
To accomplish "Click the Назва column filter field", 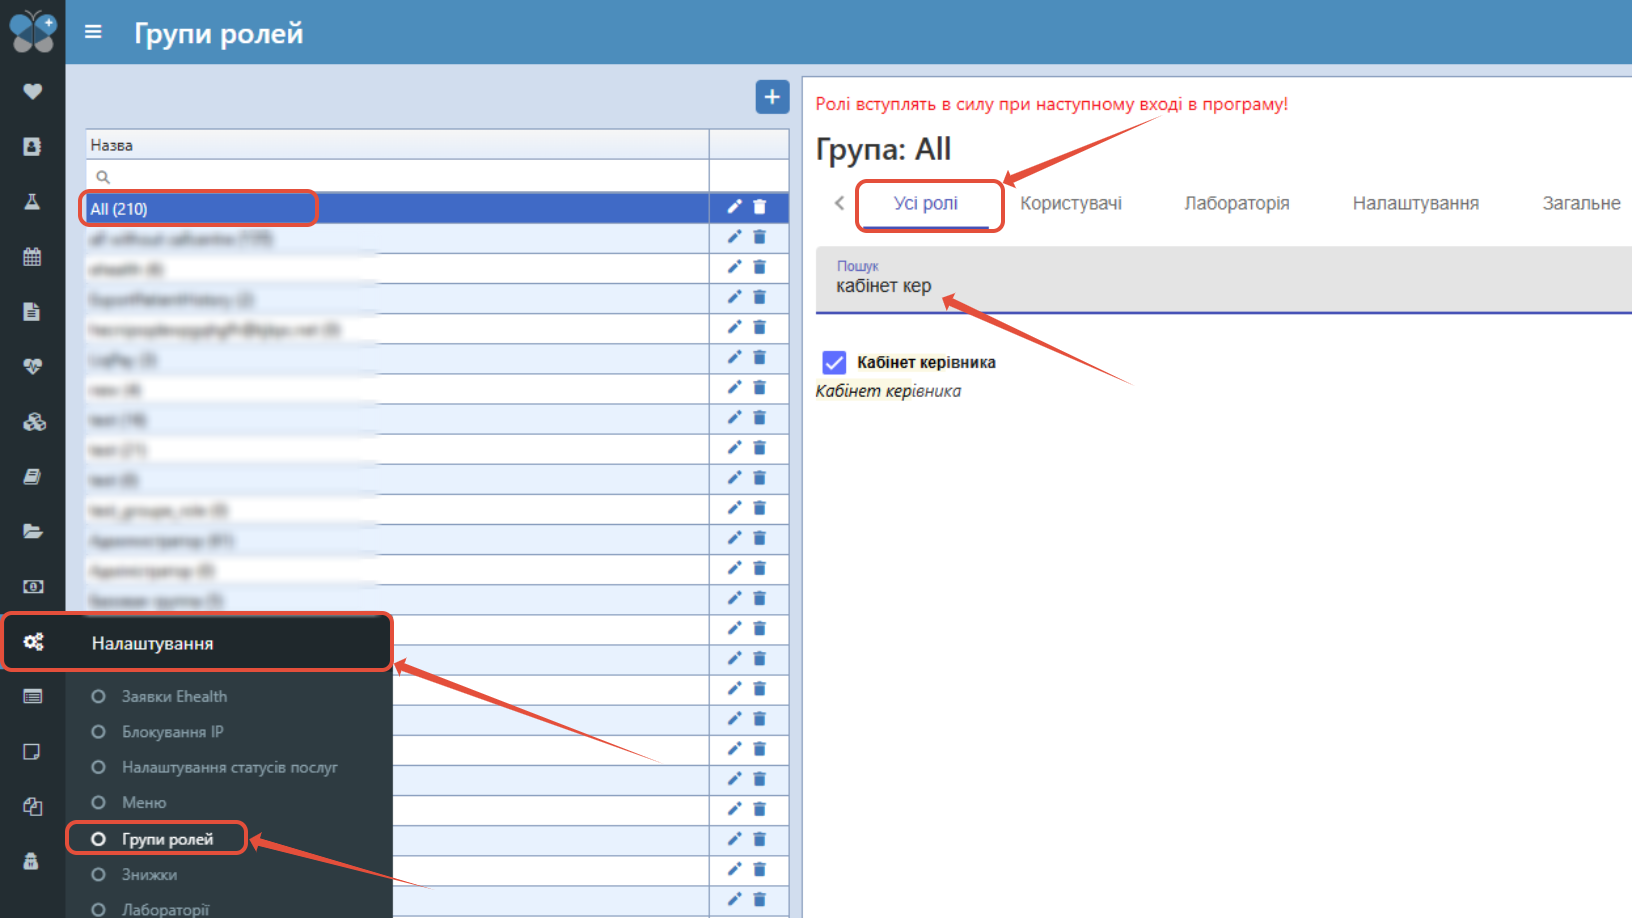I will (x=398, y=177).
